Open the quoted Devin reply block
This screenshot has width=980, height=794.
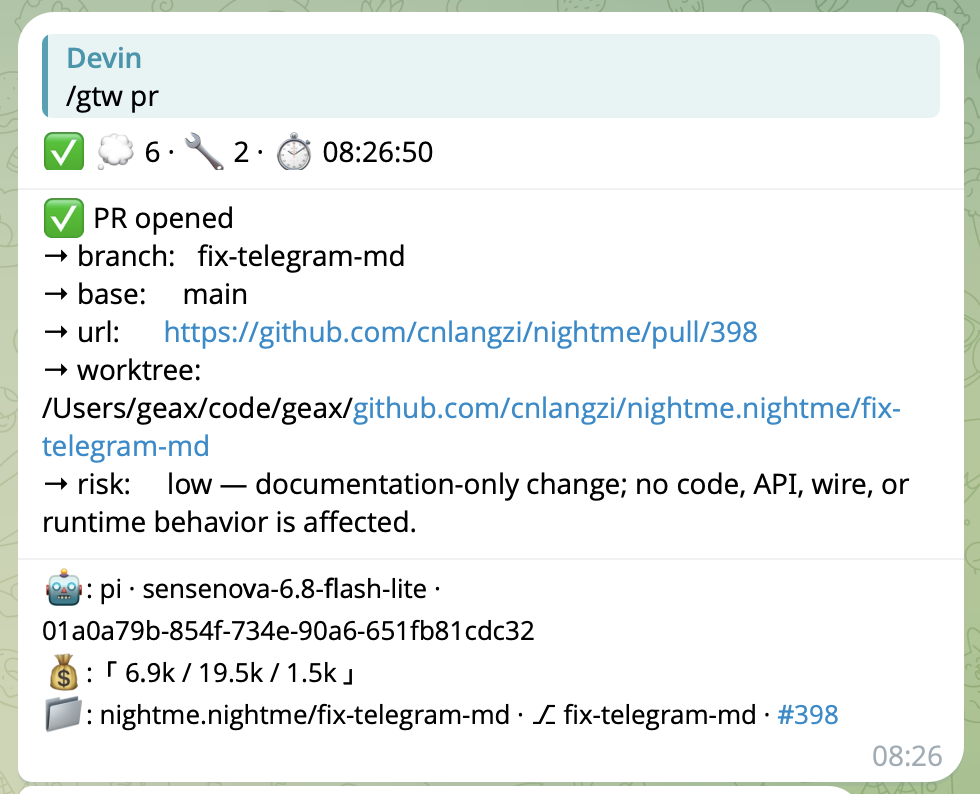[491, 76]
